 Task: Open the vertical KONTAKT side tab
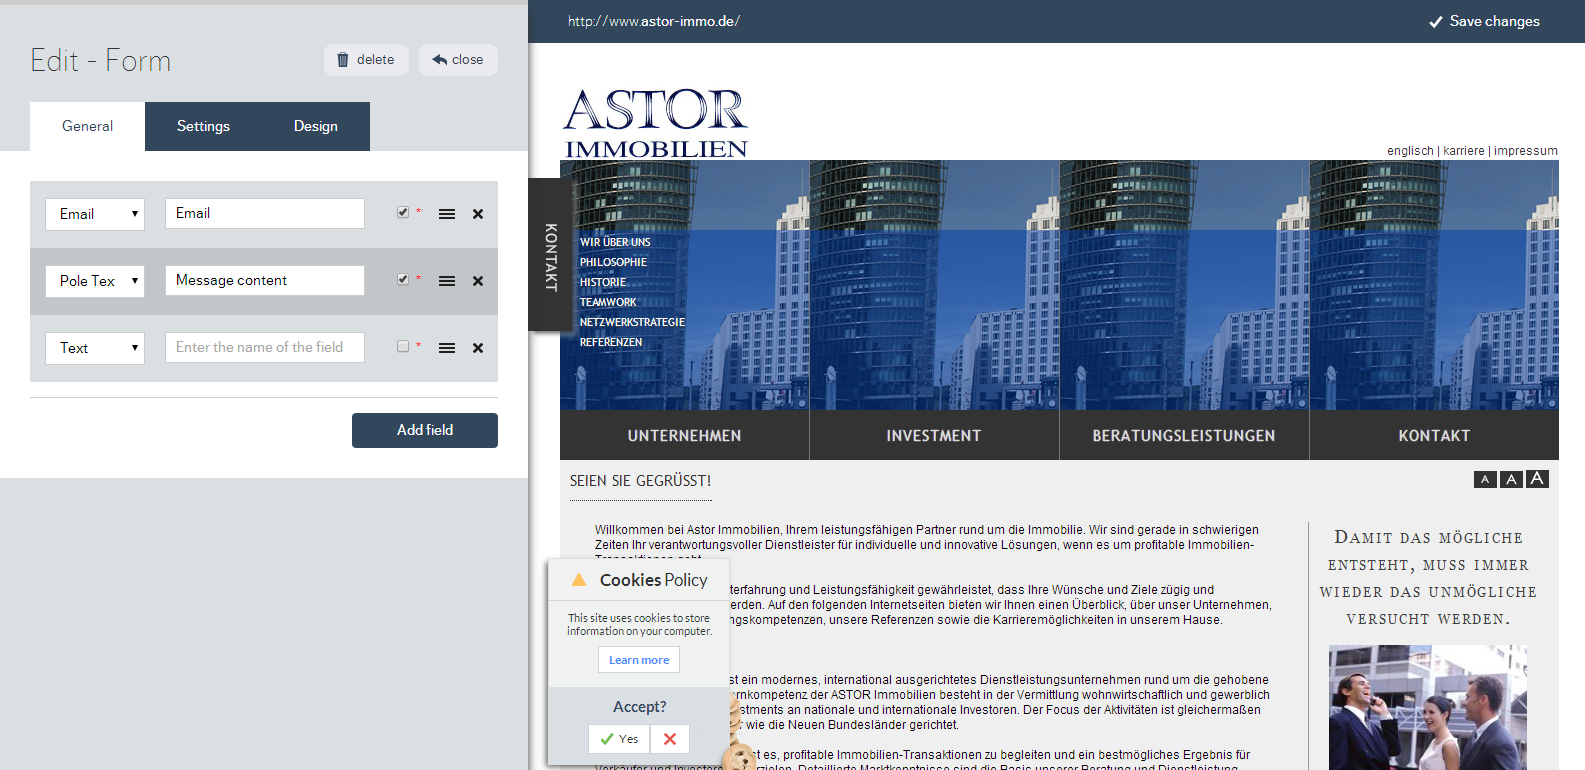[x=550, y=256]
